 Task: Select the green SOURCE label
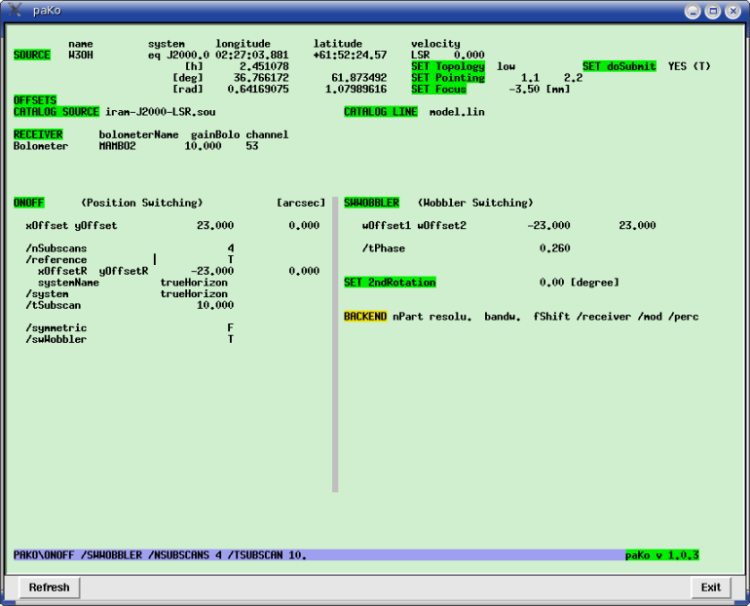(x=32, y=55)
